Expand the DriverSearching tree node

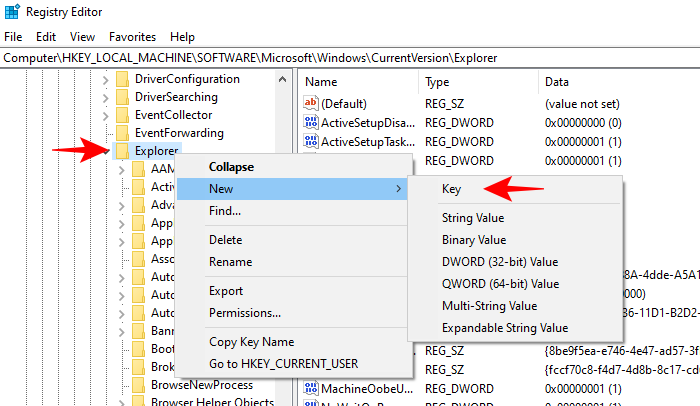tap(105, 97)
